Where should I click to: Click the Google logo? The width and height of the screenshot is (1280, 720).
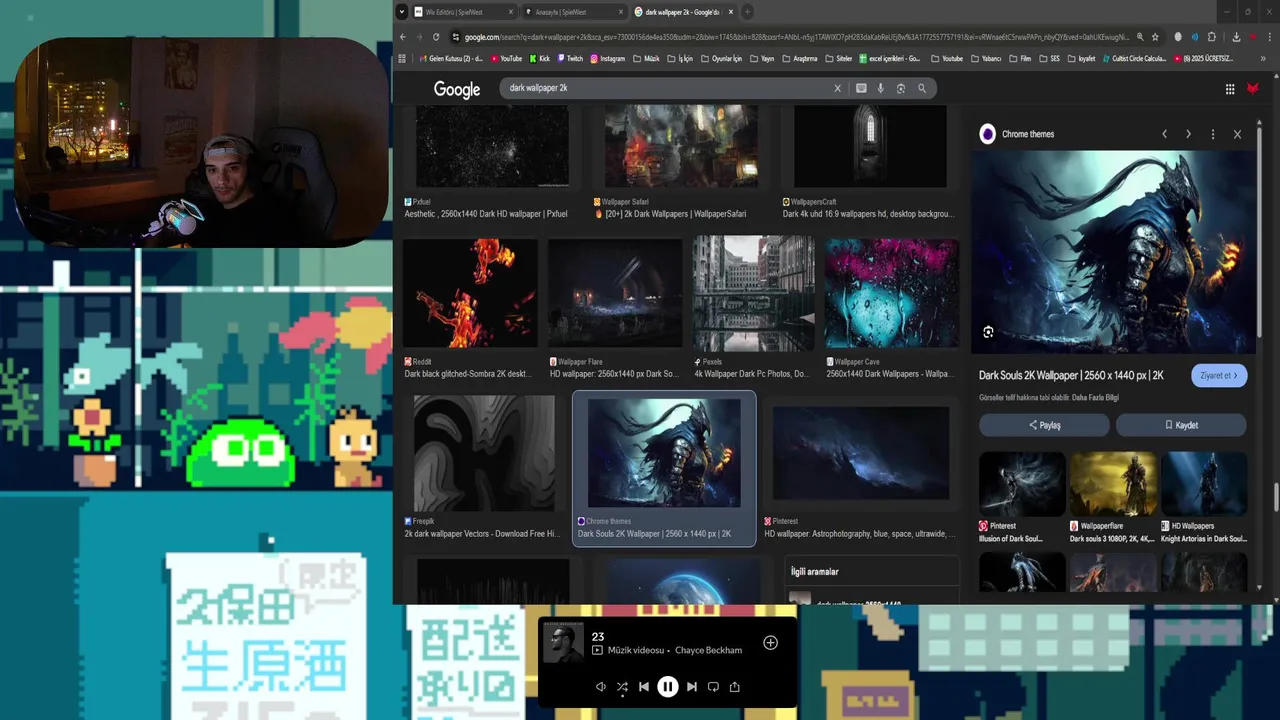pos(457,90)
